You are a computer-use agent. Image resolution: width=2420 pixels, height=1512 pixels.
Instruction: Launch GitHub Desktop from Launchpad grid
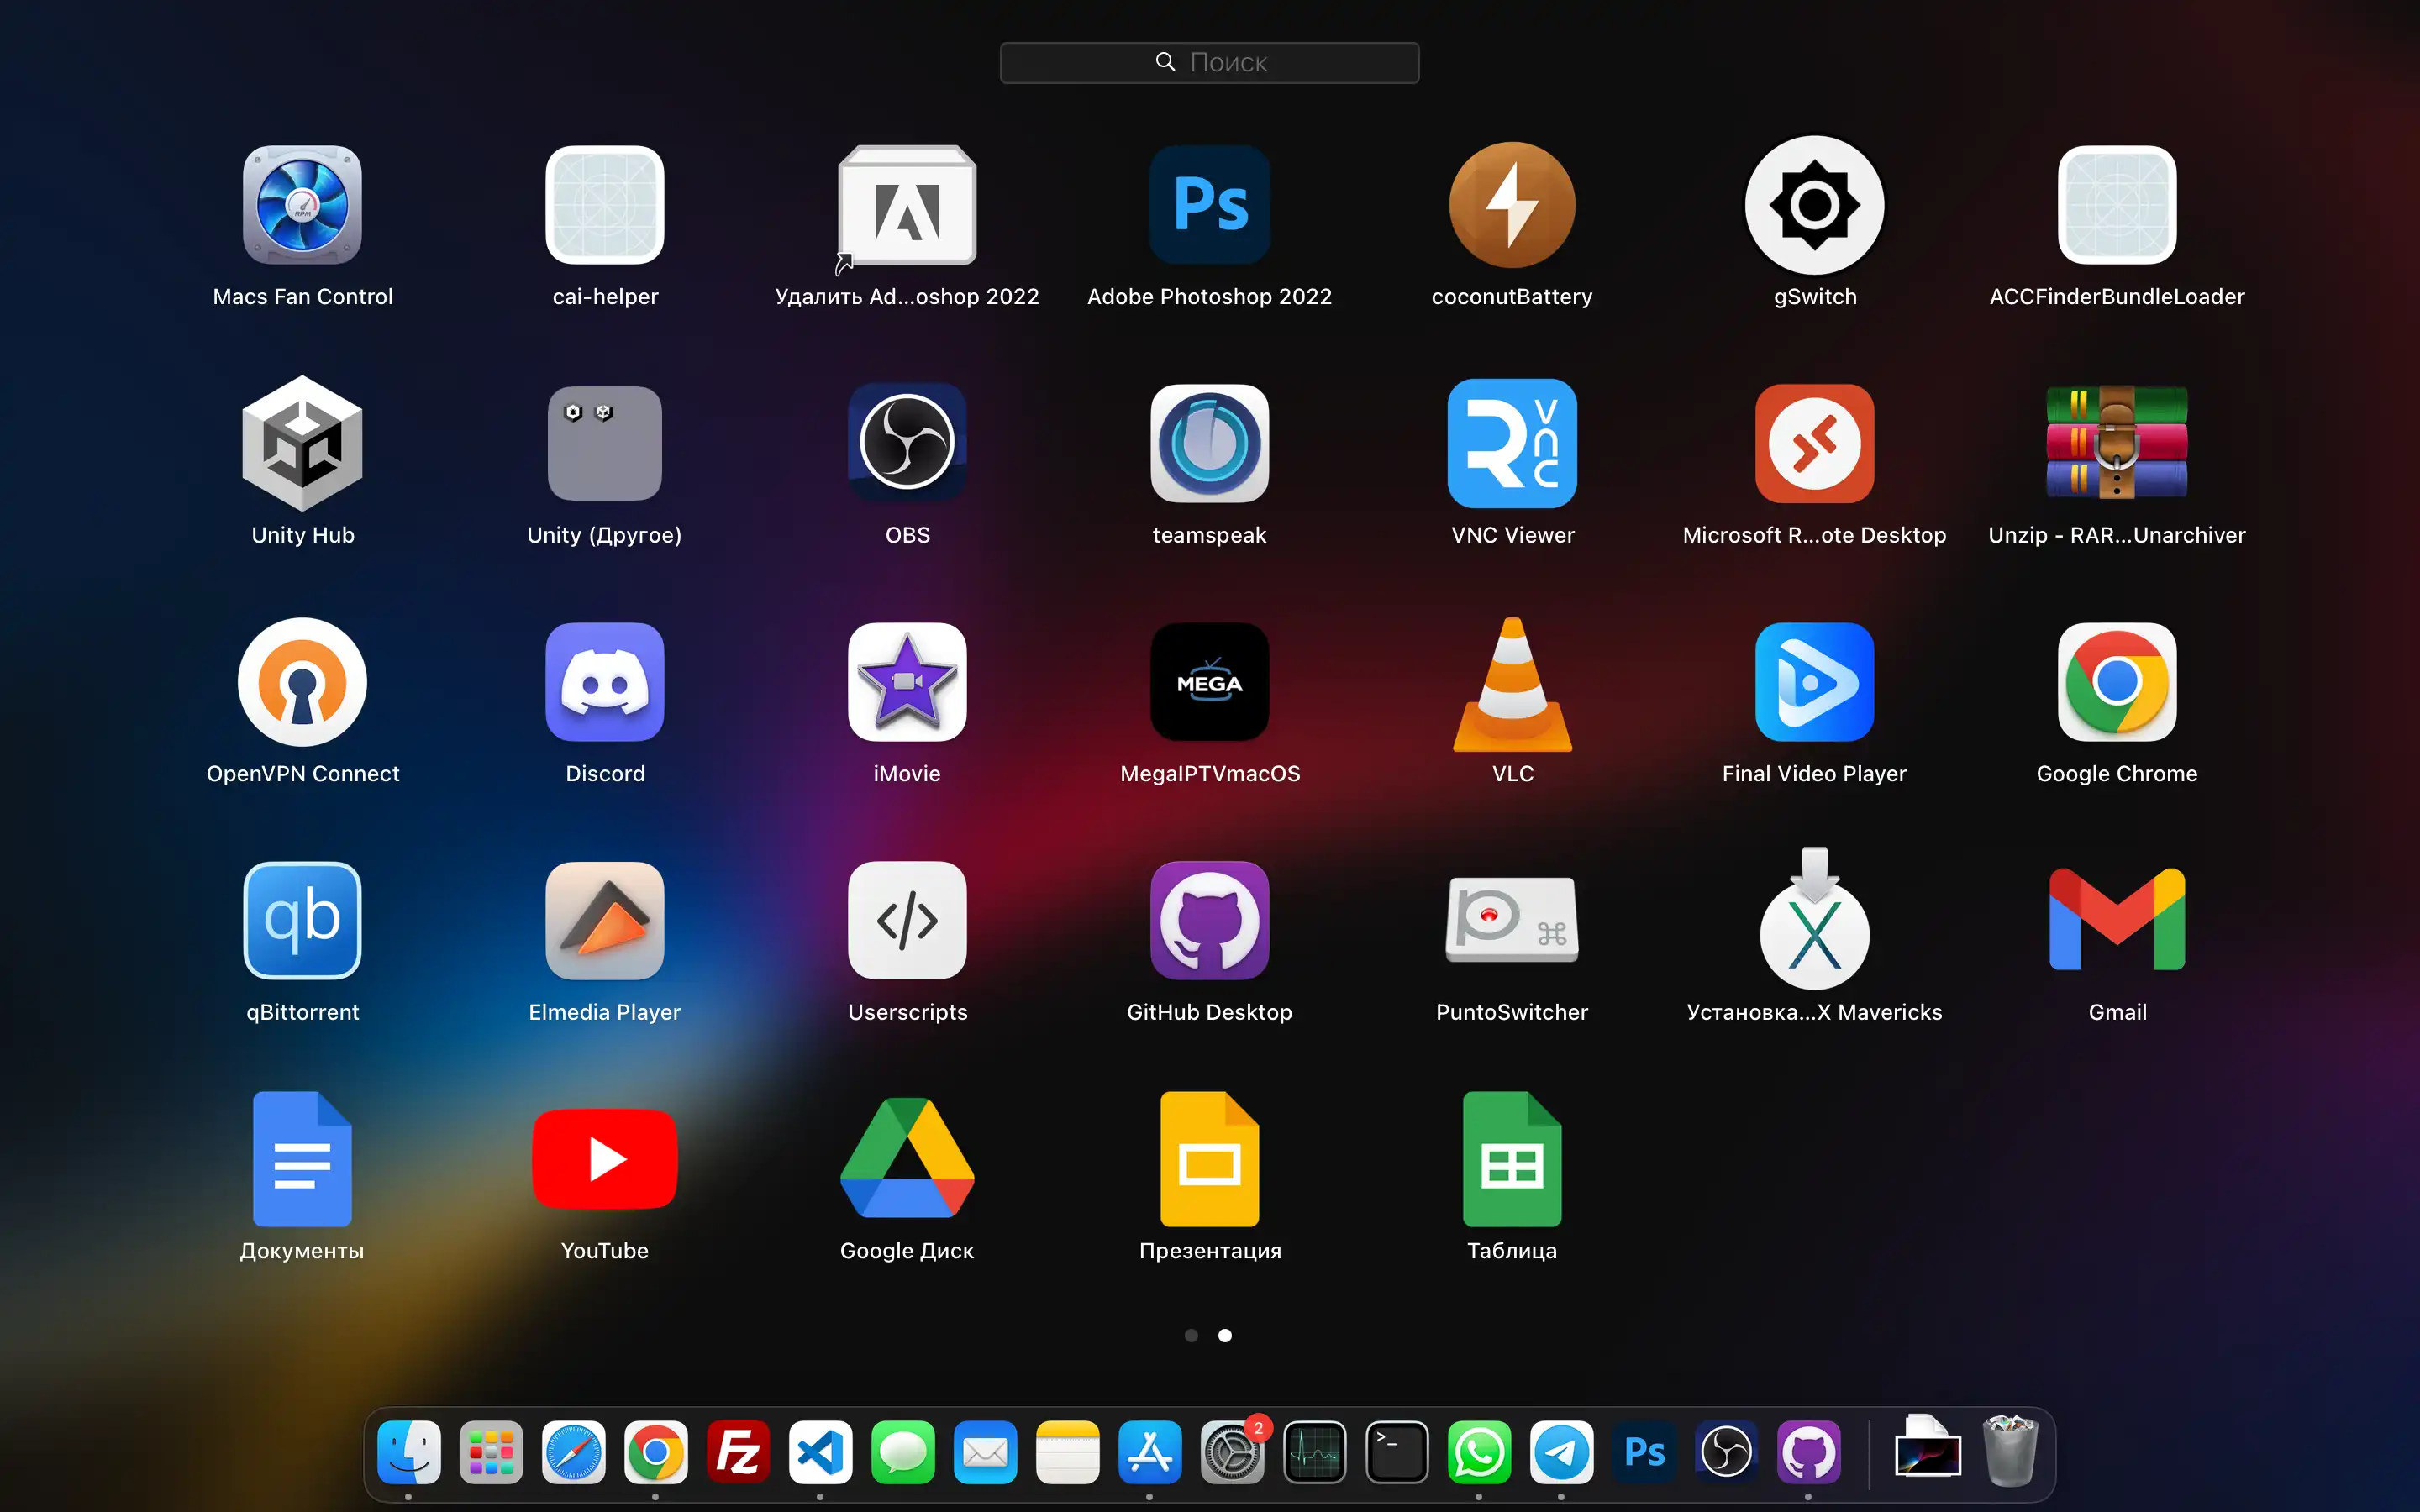[x=1210, y=920]
